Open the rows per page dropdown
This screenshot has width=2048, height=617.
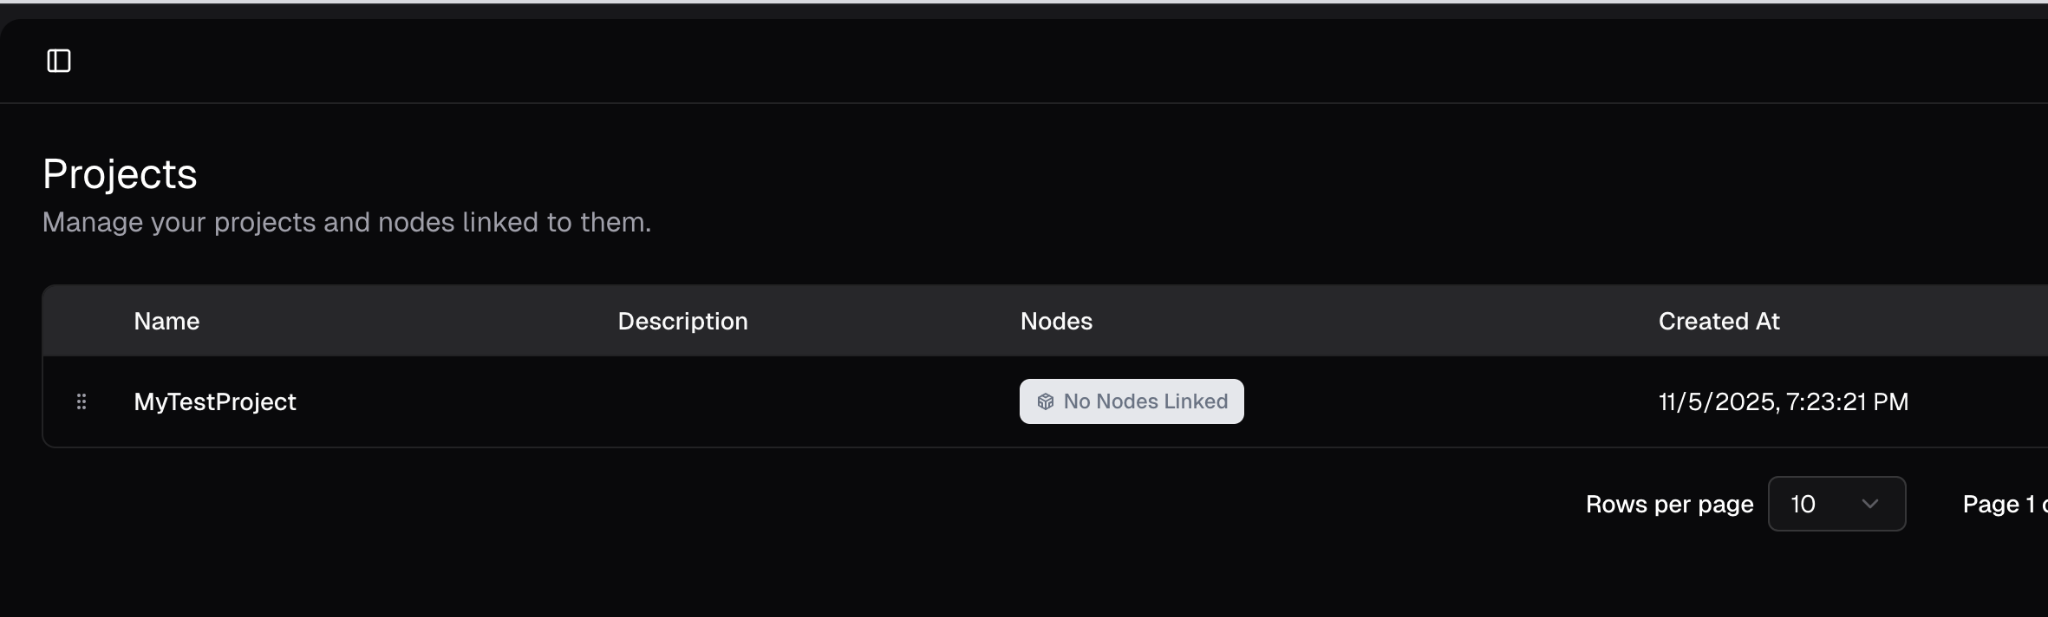point(1836,504)
